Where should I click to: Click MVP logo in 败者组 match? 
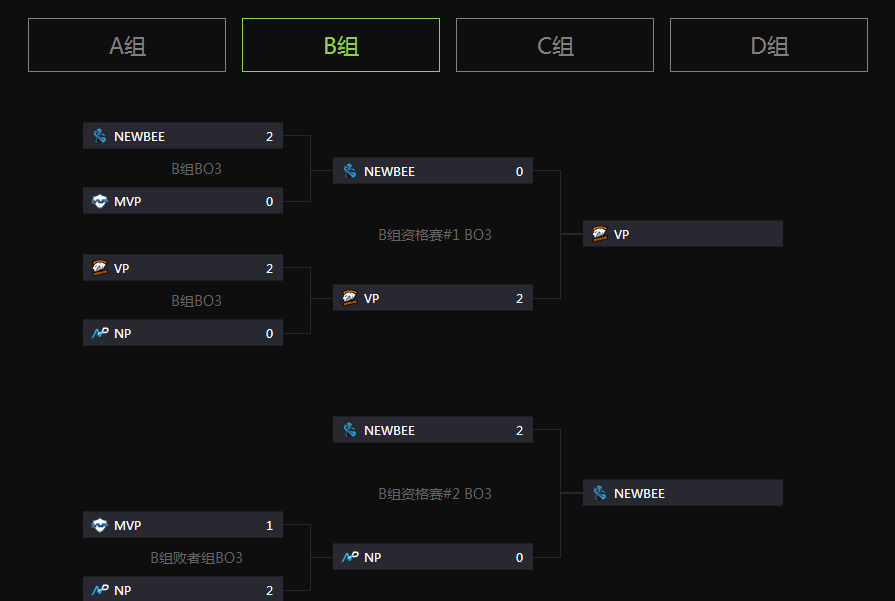[100, 525]
